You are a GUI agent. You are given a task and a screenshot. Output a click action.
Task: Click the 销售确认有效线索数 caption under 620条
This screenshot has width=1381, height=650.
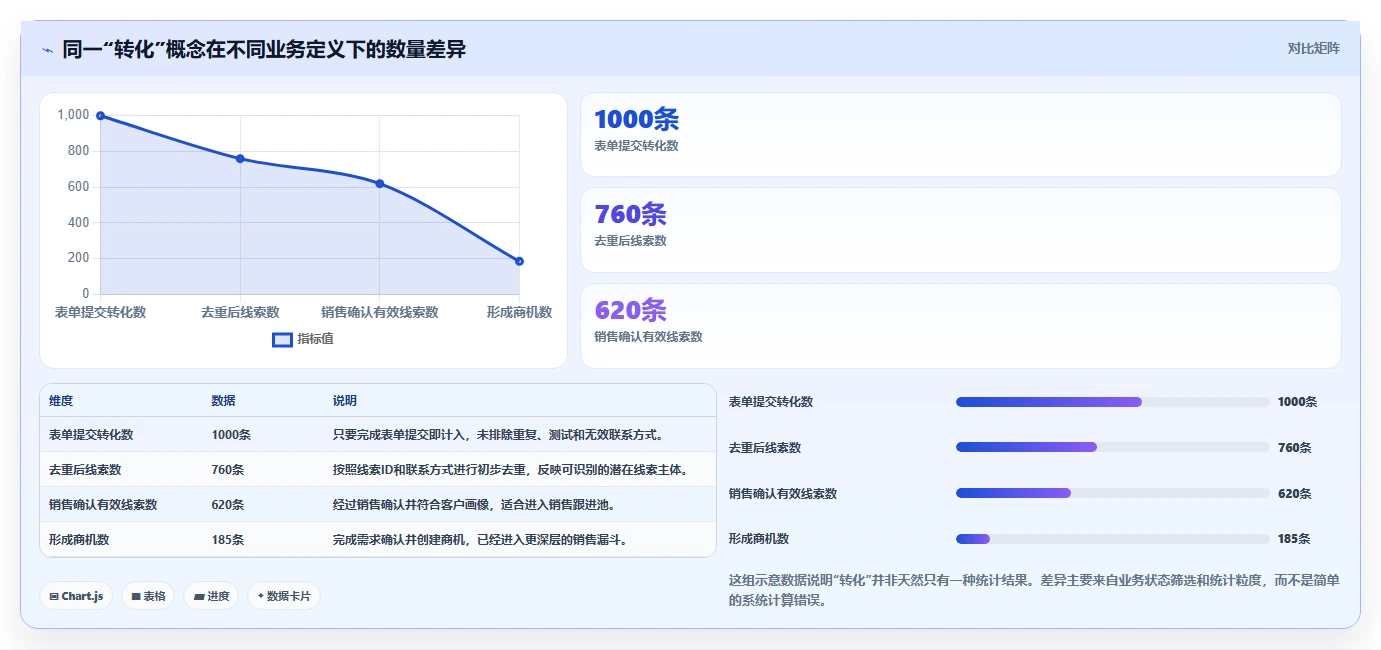[648, 337]
